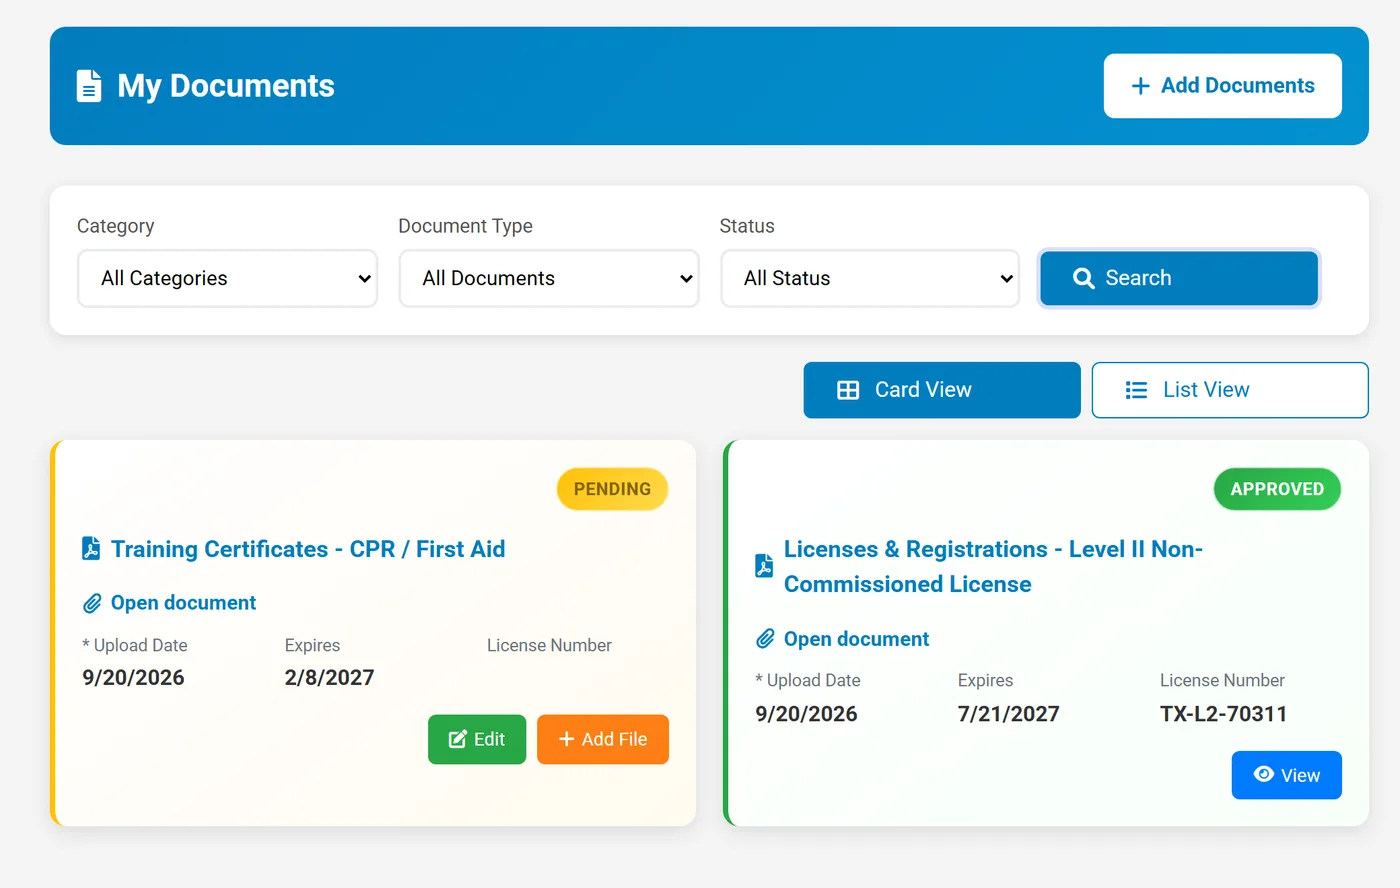The height and width of the screenshot is (888, 1400).
Task: Open Training Certificates - CPR / First Aid title
Action: pyautogui.click(x=308, y=549)
